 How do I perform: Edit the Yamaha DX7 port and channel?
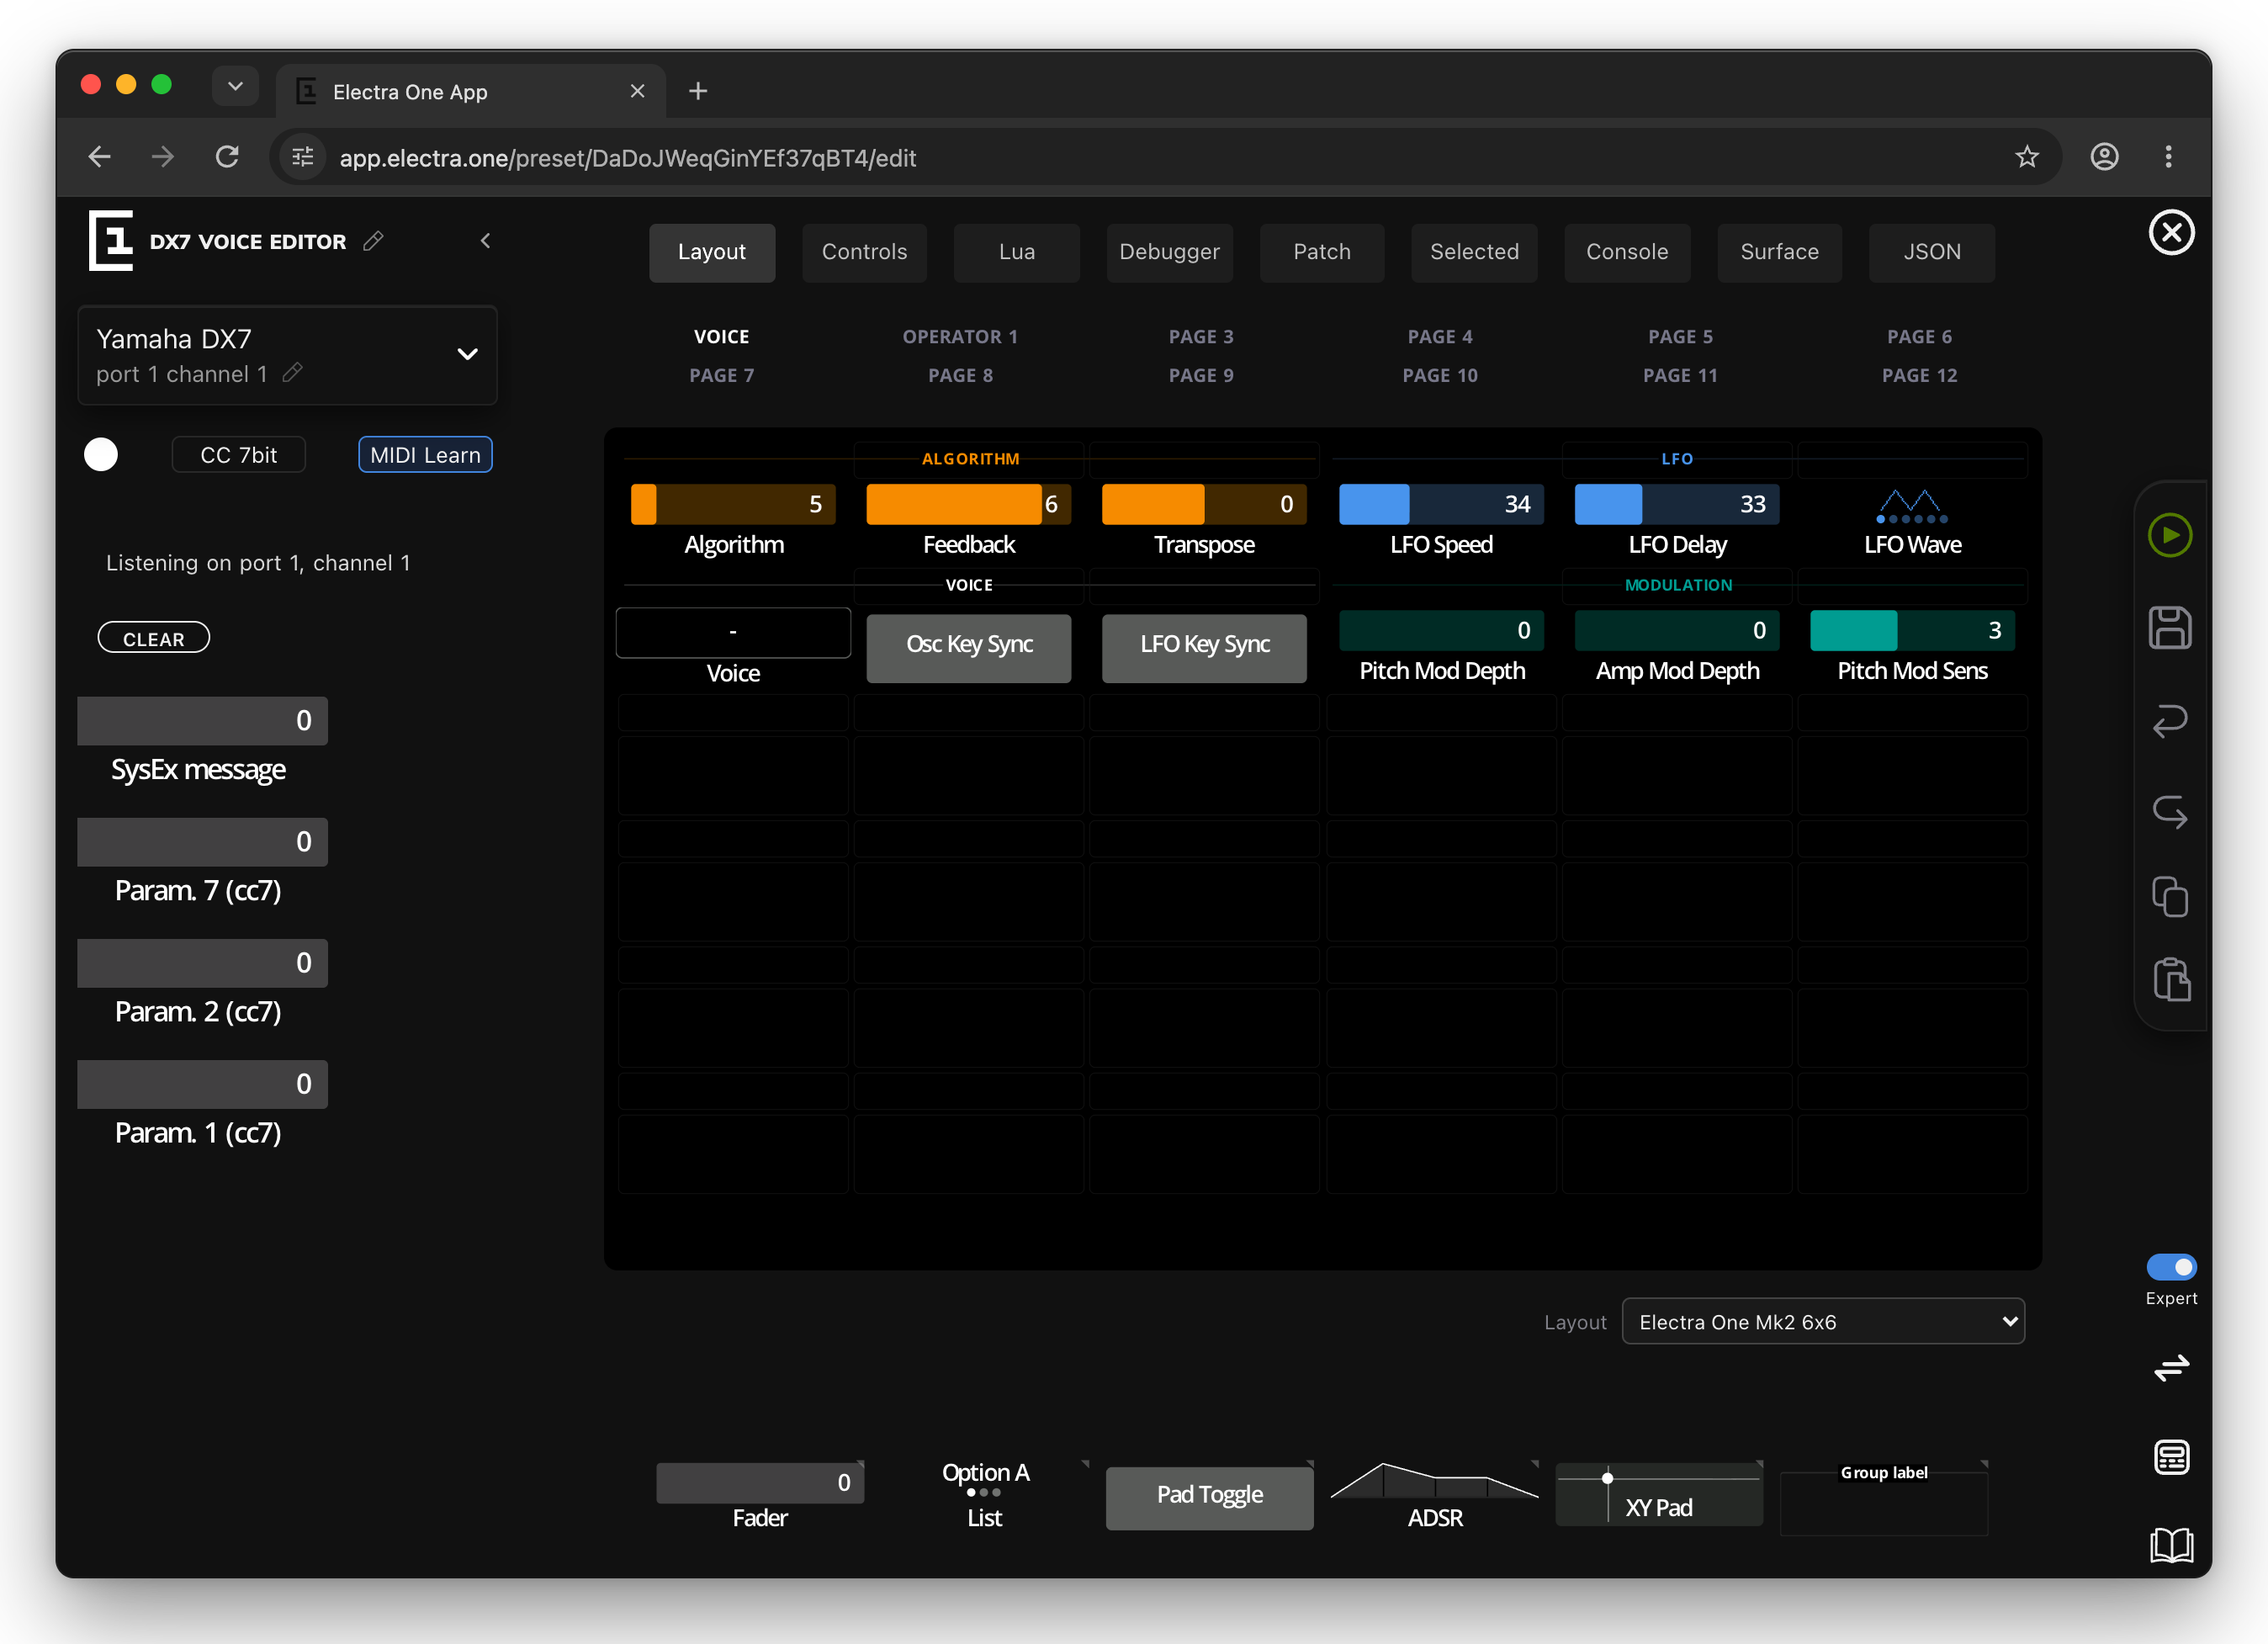[x=292, y=373]
